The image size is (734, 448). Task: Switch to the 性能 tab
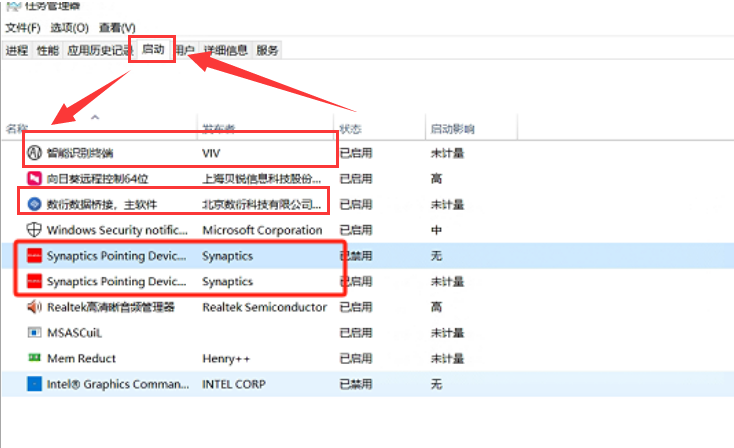pos(48,50)
